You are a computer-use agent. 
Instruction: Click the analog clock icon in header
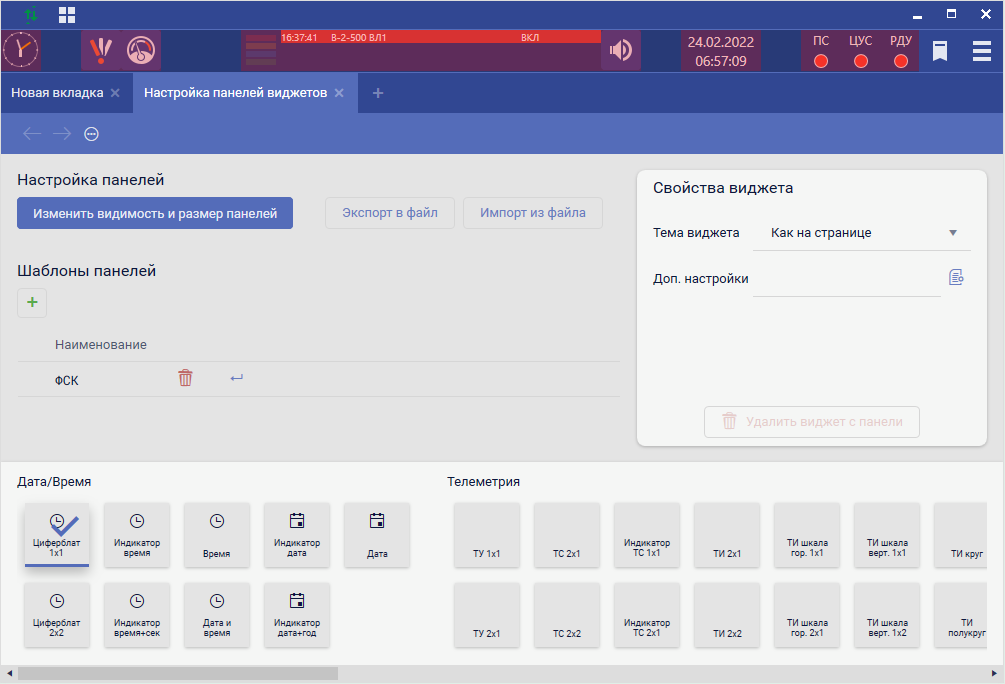click(20, 50)
